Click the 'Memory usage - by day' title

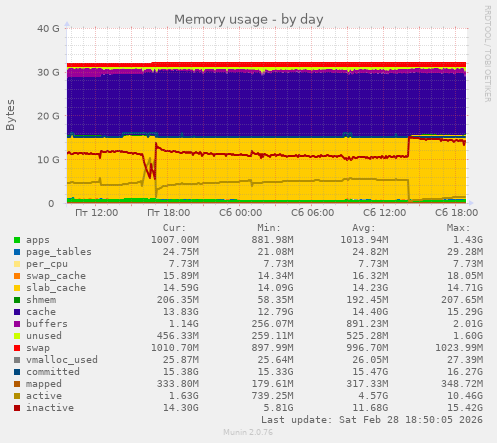click(x=249, y=20)
